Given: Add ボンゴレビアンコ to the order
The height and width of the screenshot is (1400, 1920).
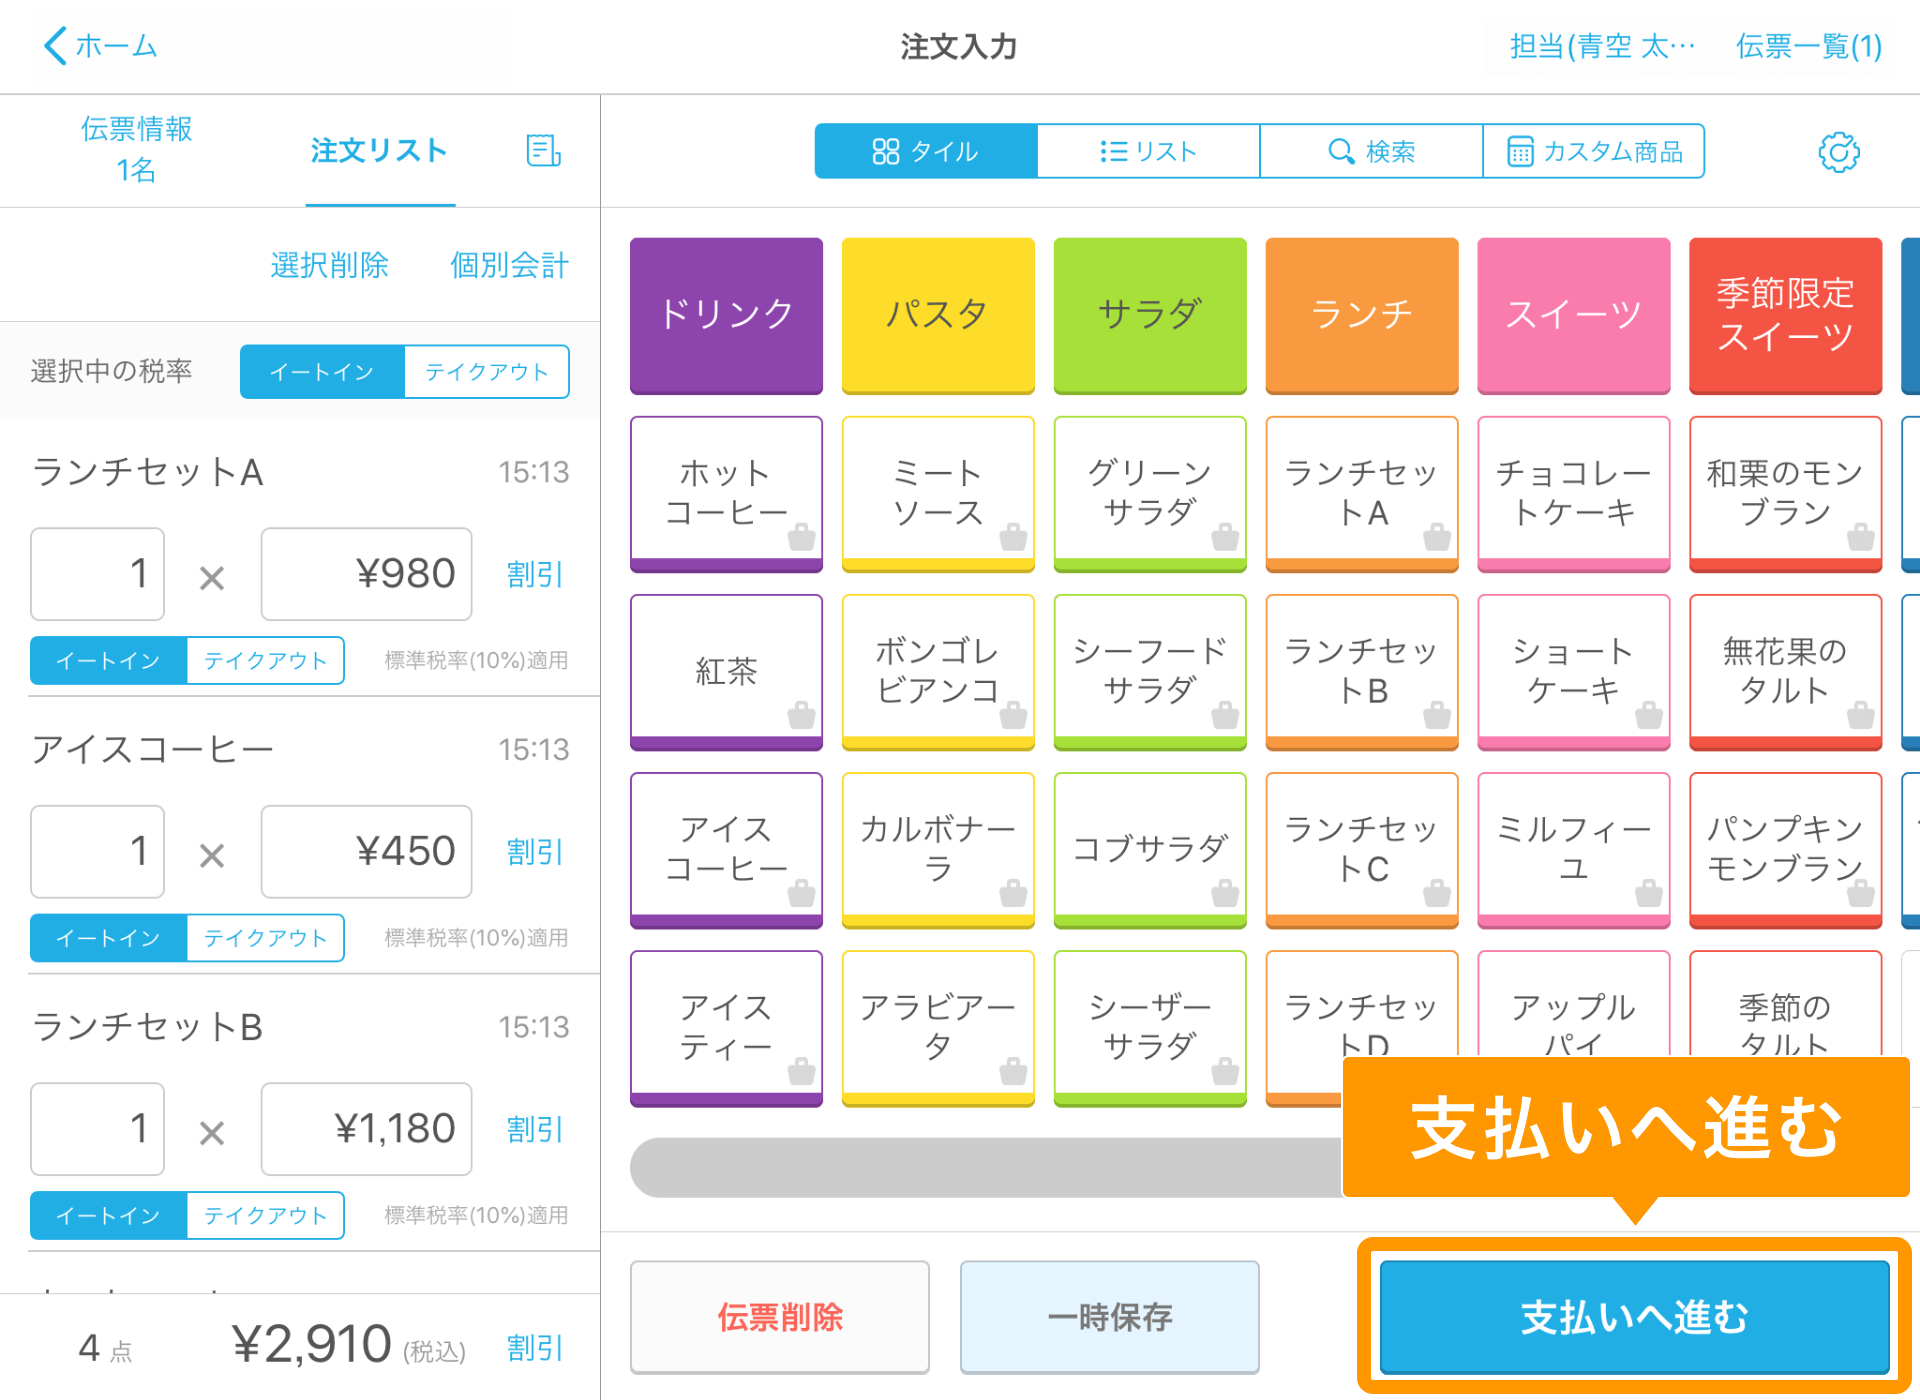Looking at the screenshot, I should pyautogui.click(x=938, y=671).
